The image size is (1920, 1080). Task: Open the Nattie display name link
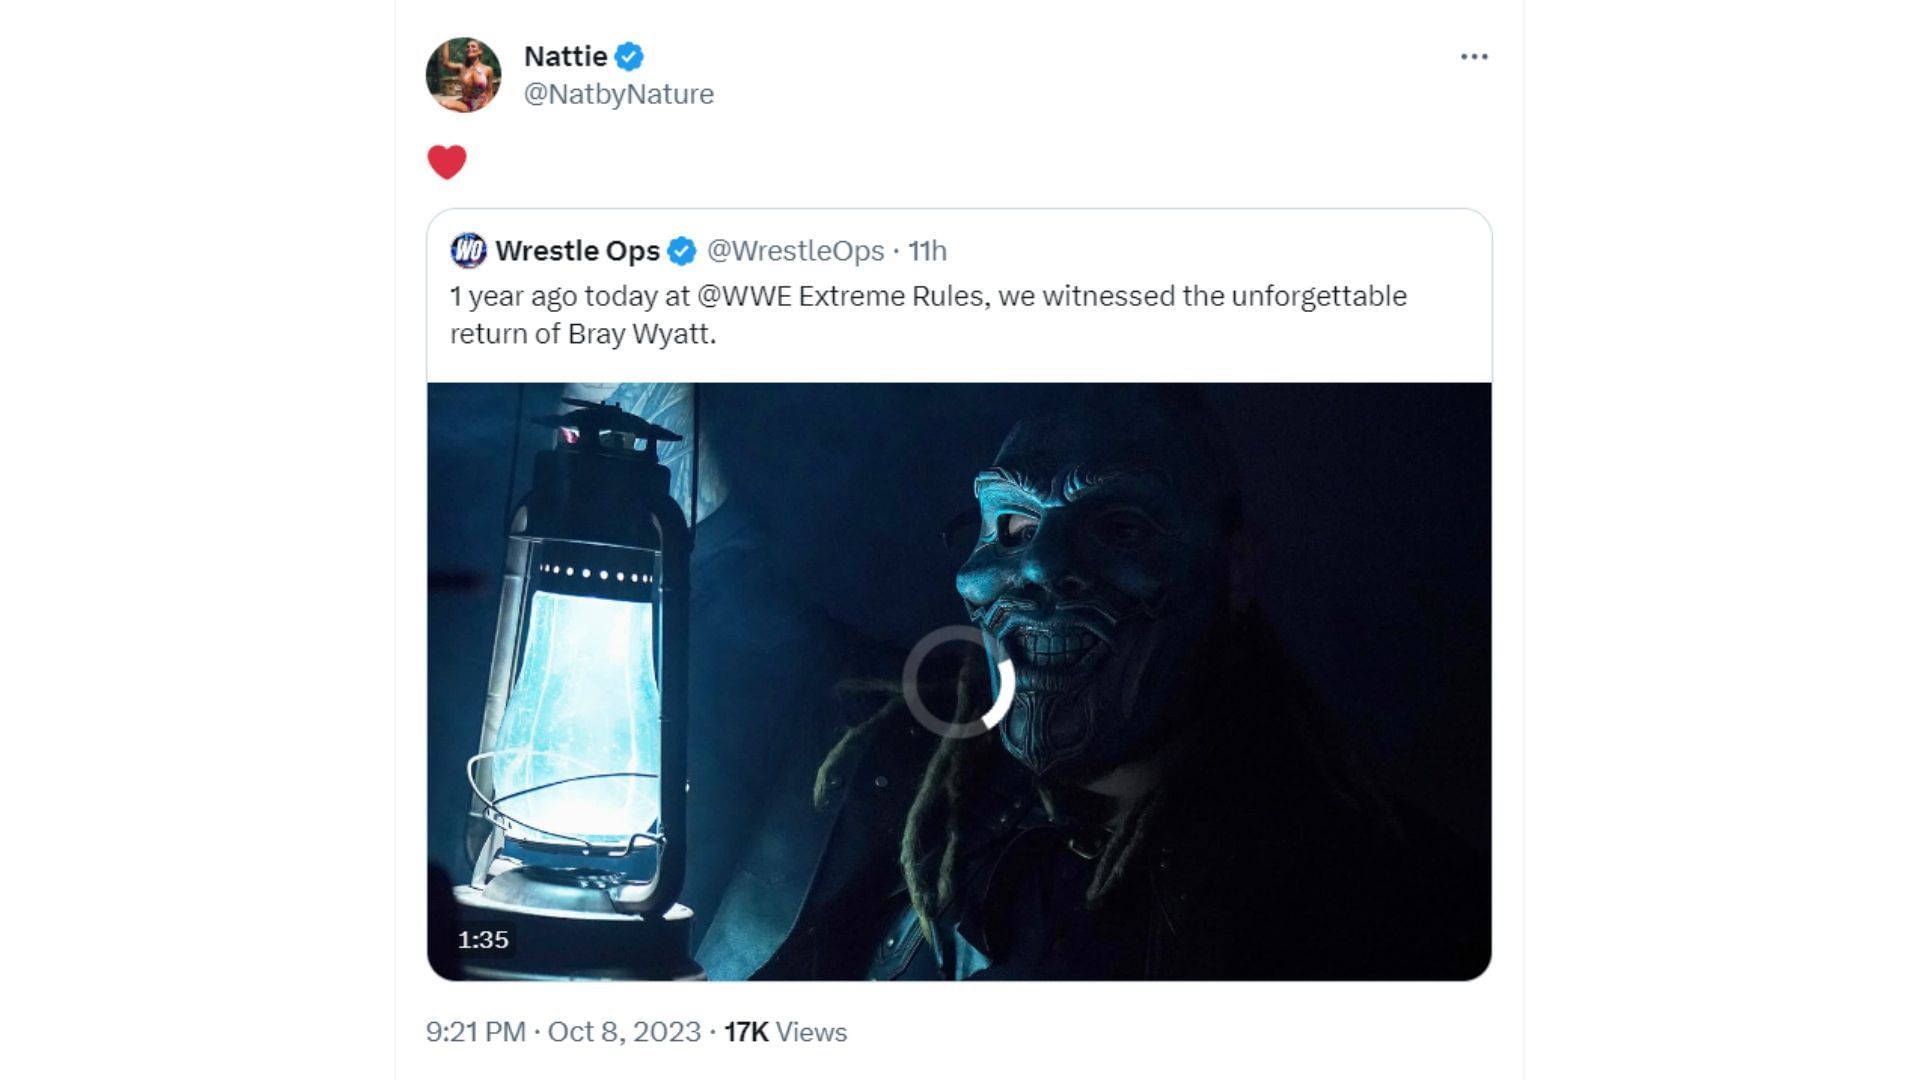coord(565,57)
